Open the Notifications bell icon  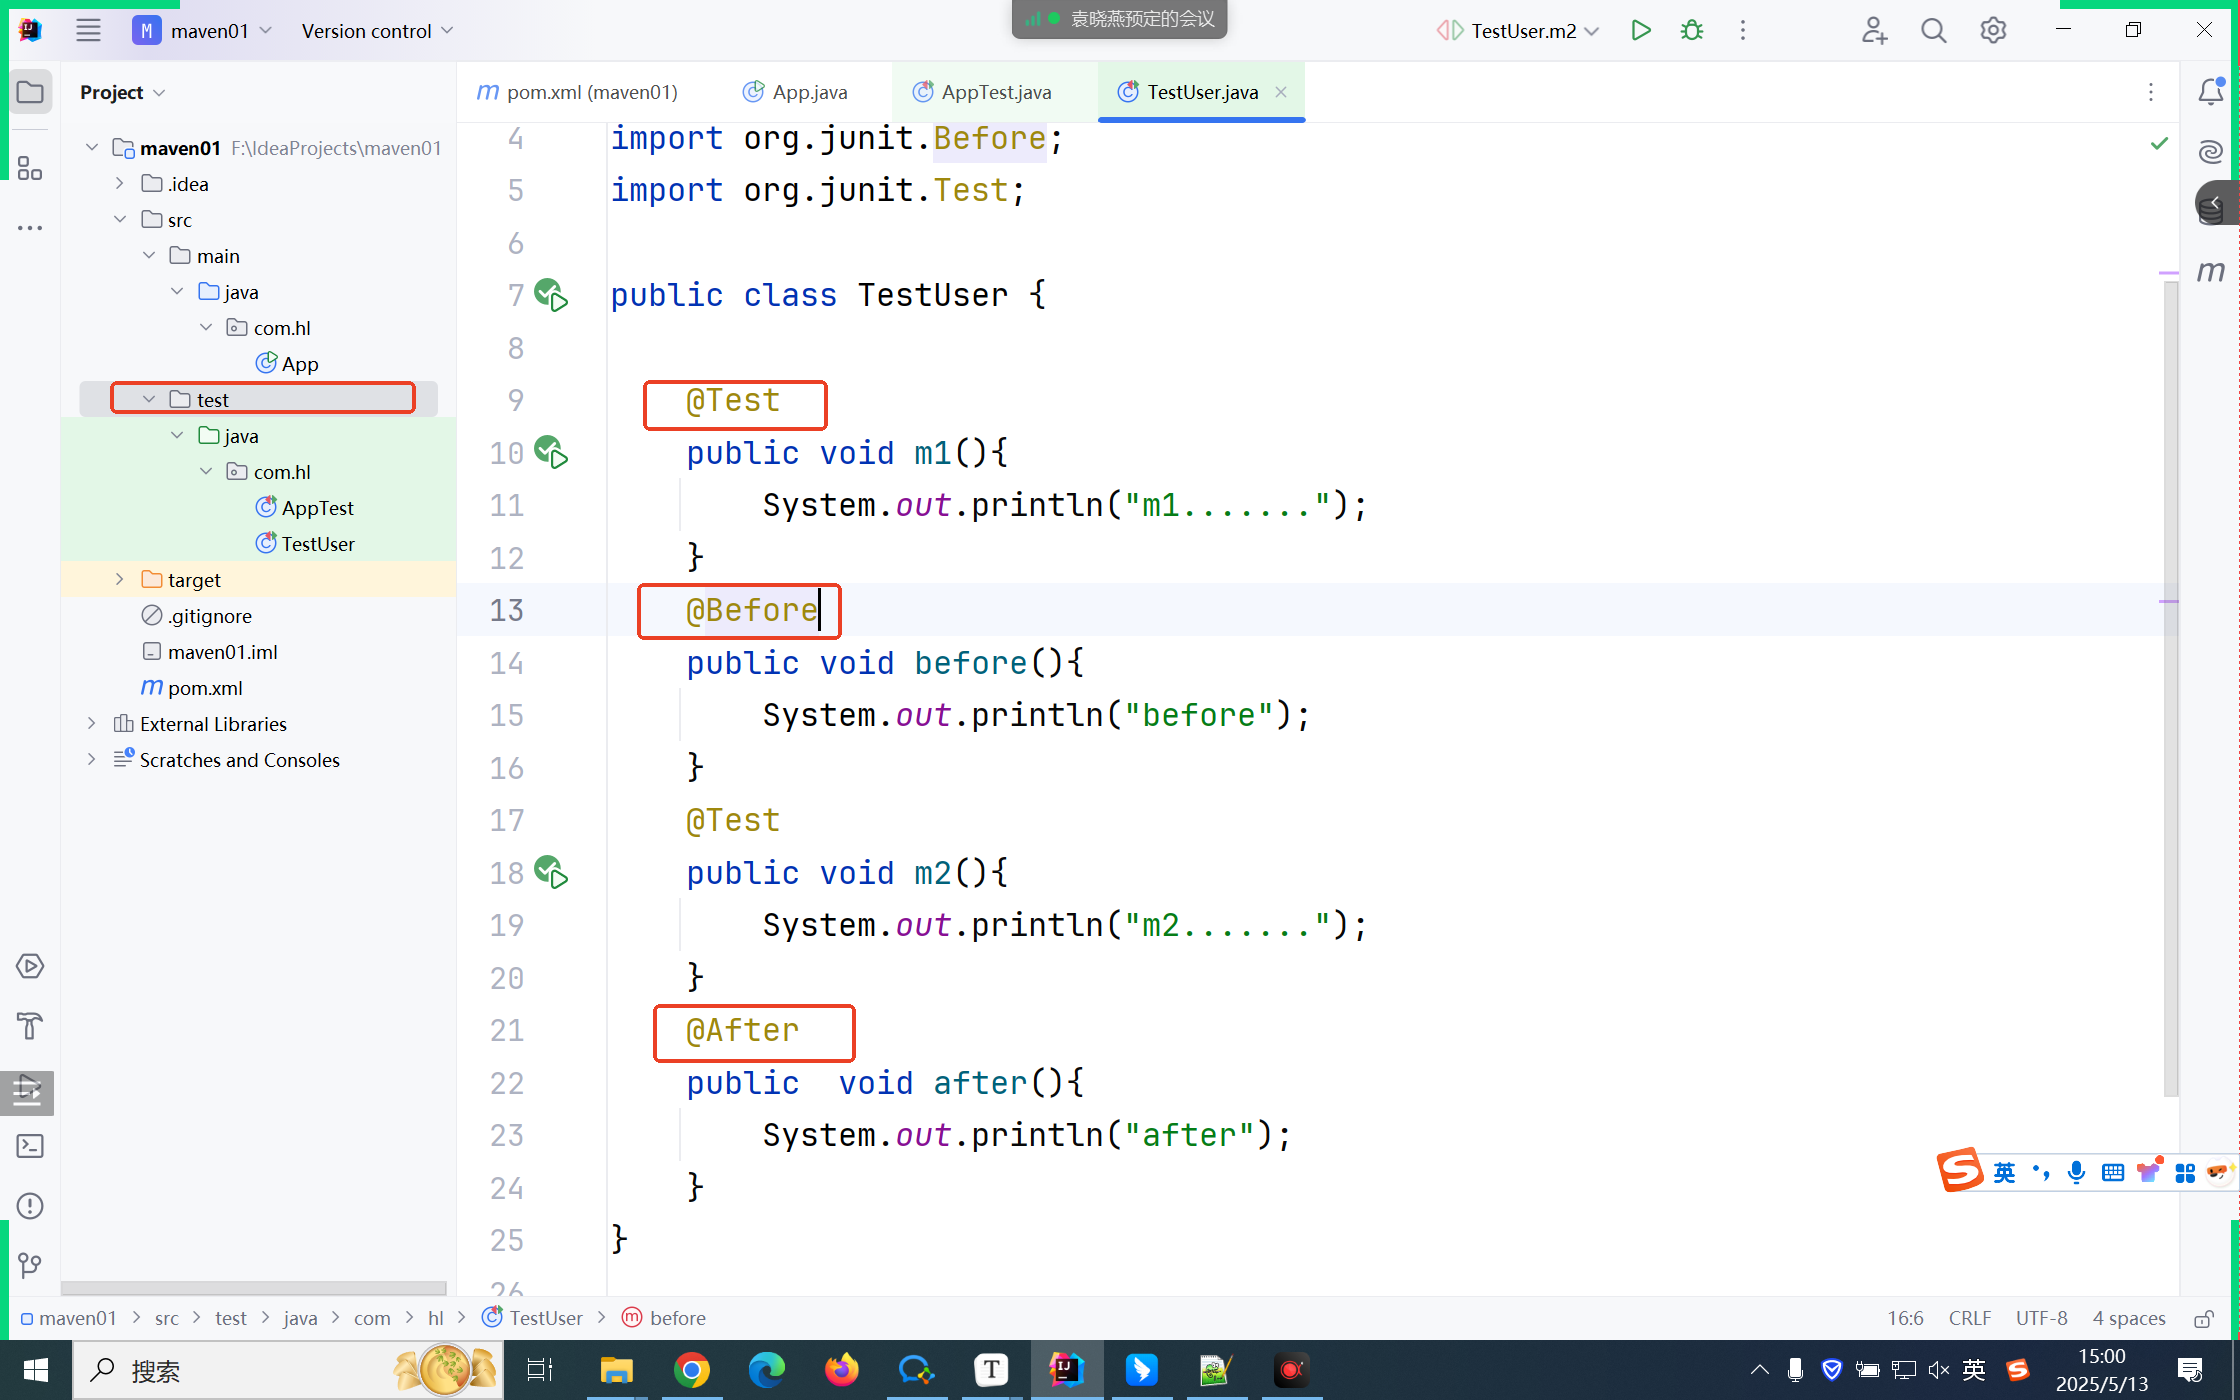pos(2210,92)
